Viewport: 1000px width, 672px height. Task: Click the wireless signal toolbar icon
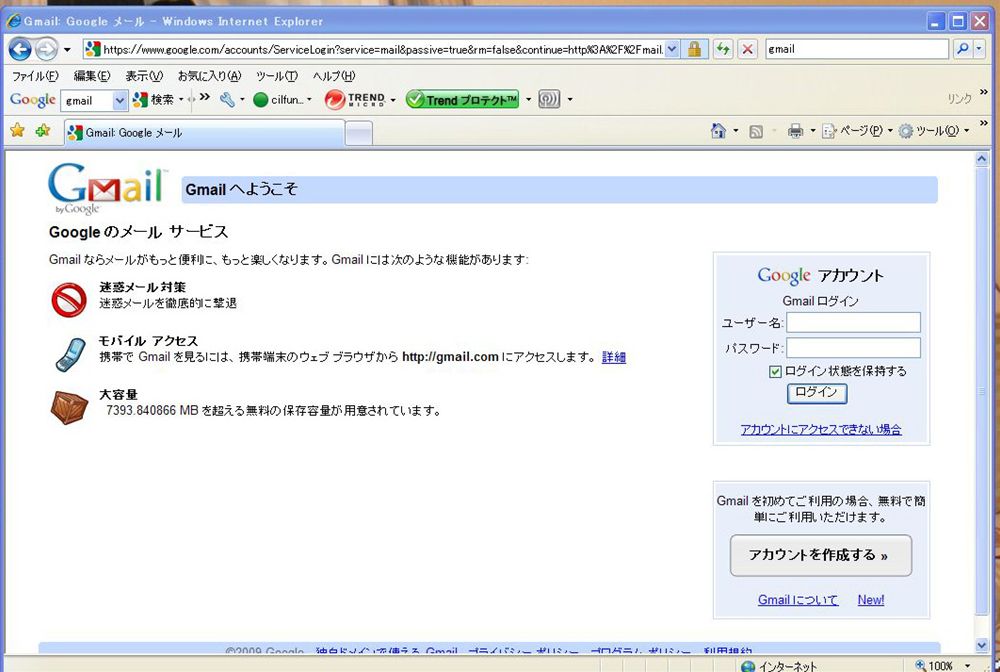[549, 99]
